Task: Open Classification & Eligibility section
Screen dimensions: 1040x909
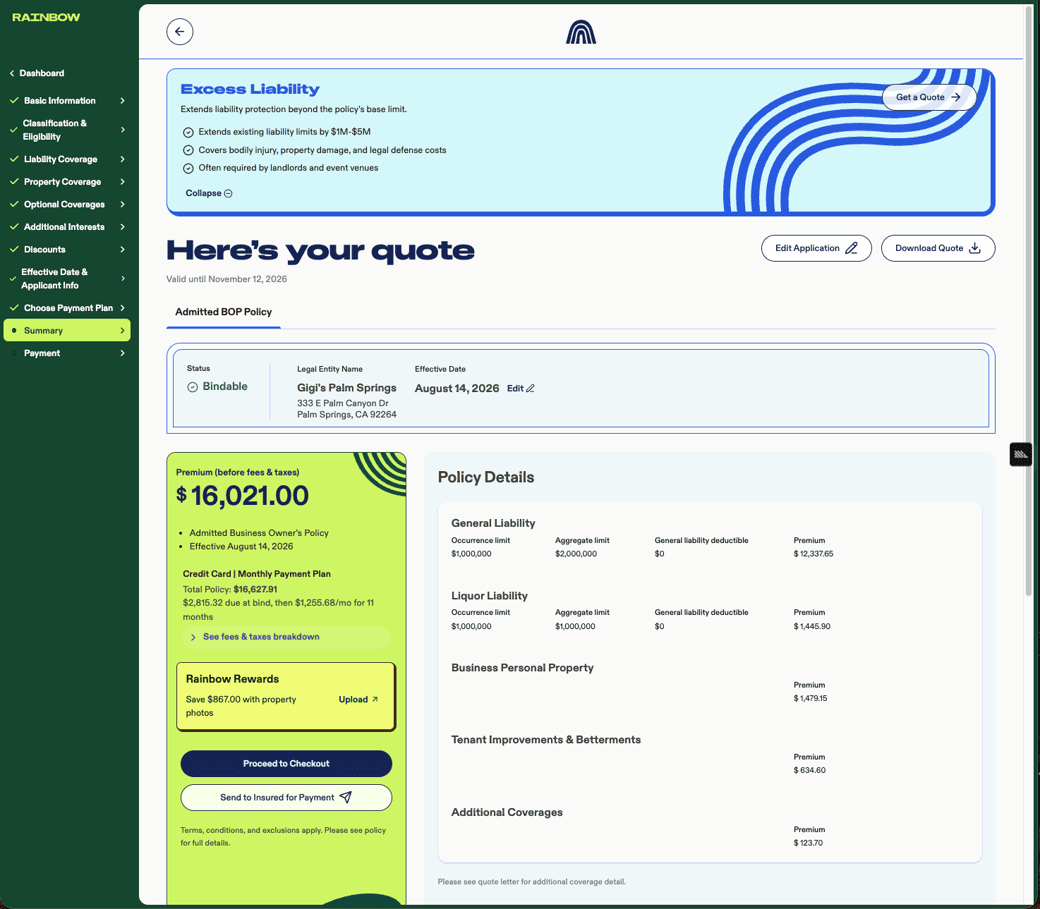Action: click(x=67, y=130)
